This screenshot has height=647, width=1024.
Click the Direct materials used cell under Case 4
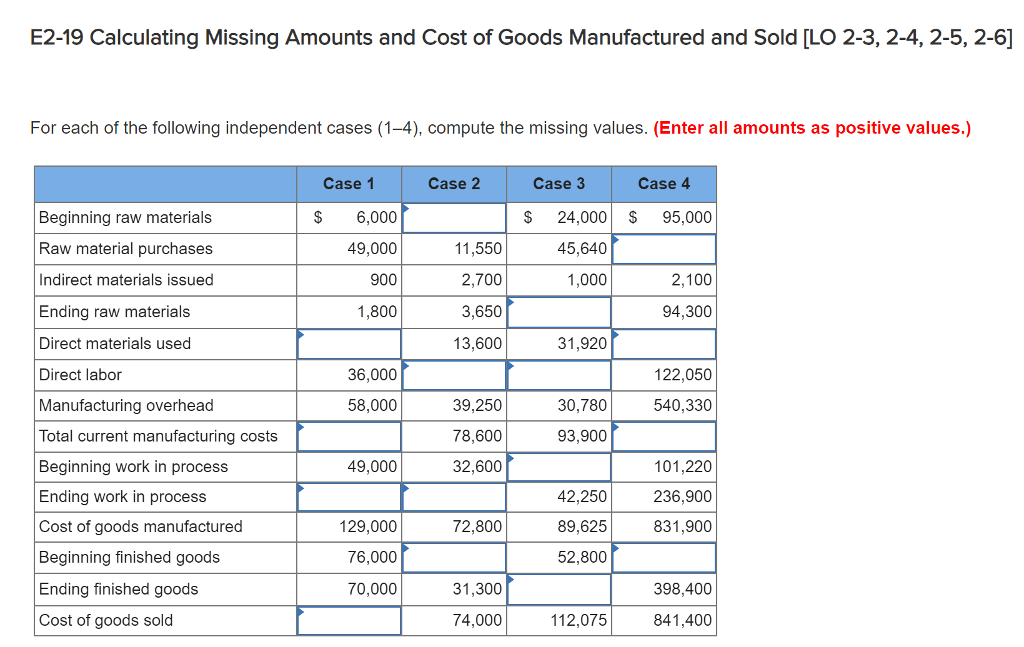[x=664, y=343]
